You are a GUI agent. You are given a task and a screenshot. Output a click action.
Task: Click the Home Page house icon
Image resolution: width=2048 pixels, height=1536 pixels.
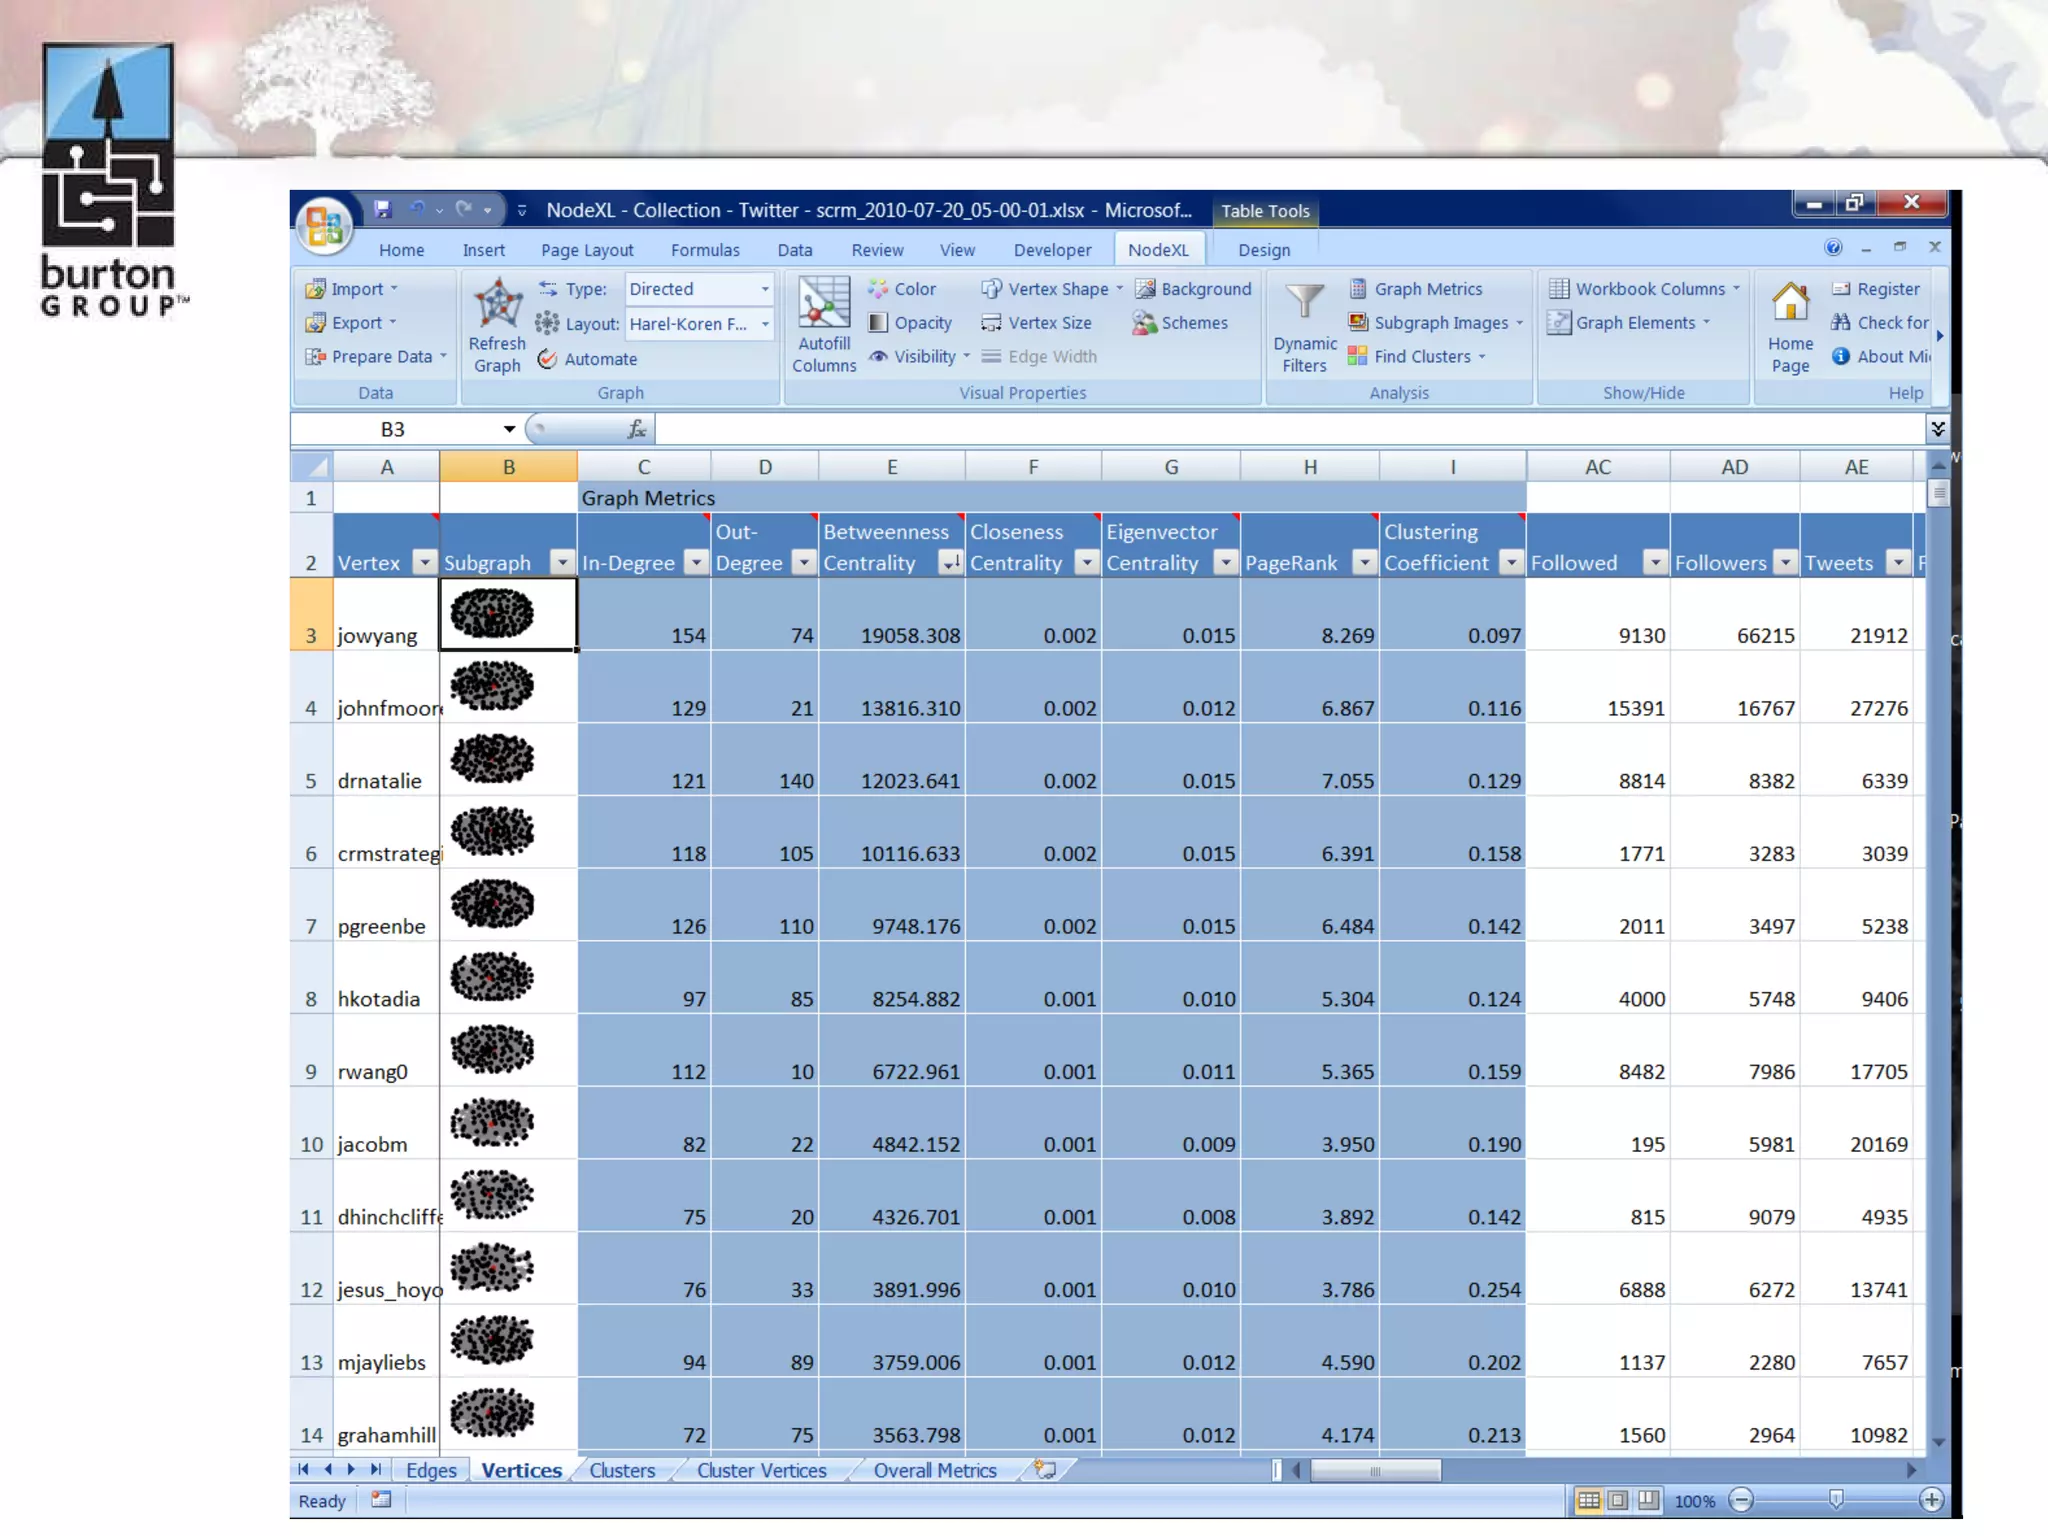pyautogui.click(x=1789, y=303)
